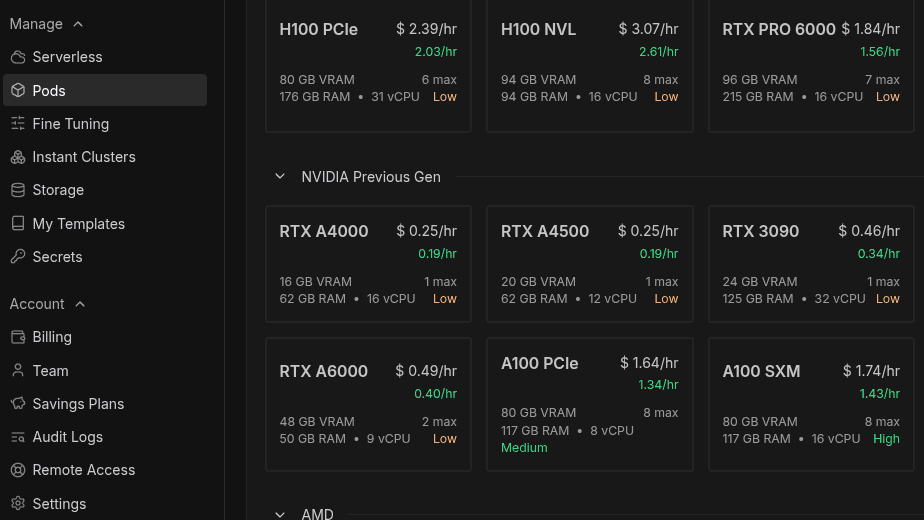Go to Fine Tuning
924x520 pixels.
105,123
